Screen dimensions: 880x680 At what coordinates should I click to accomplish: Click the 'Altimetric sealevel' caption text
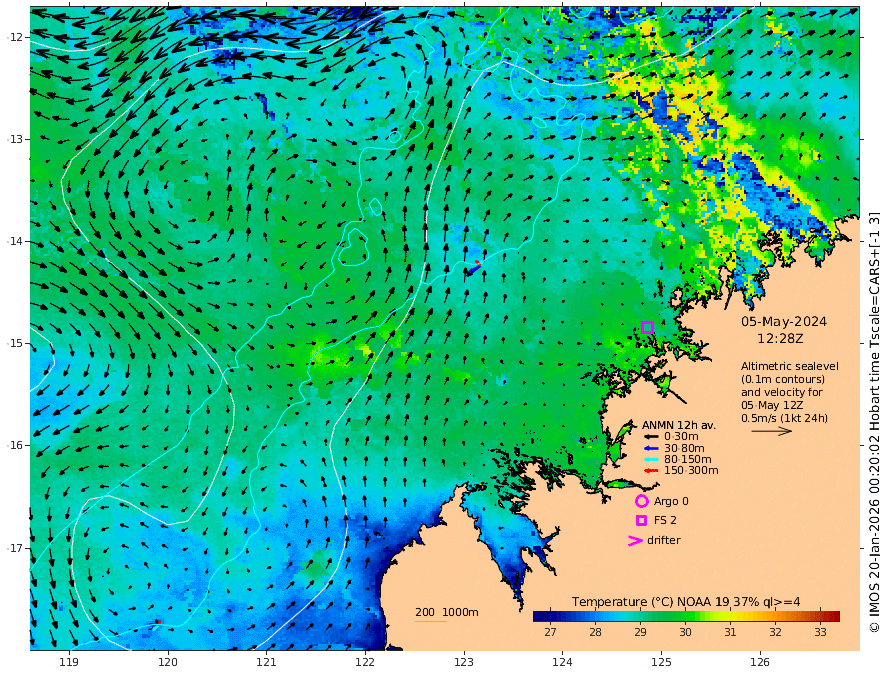(x=790, y=366)
